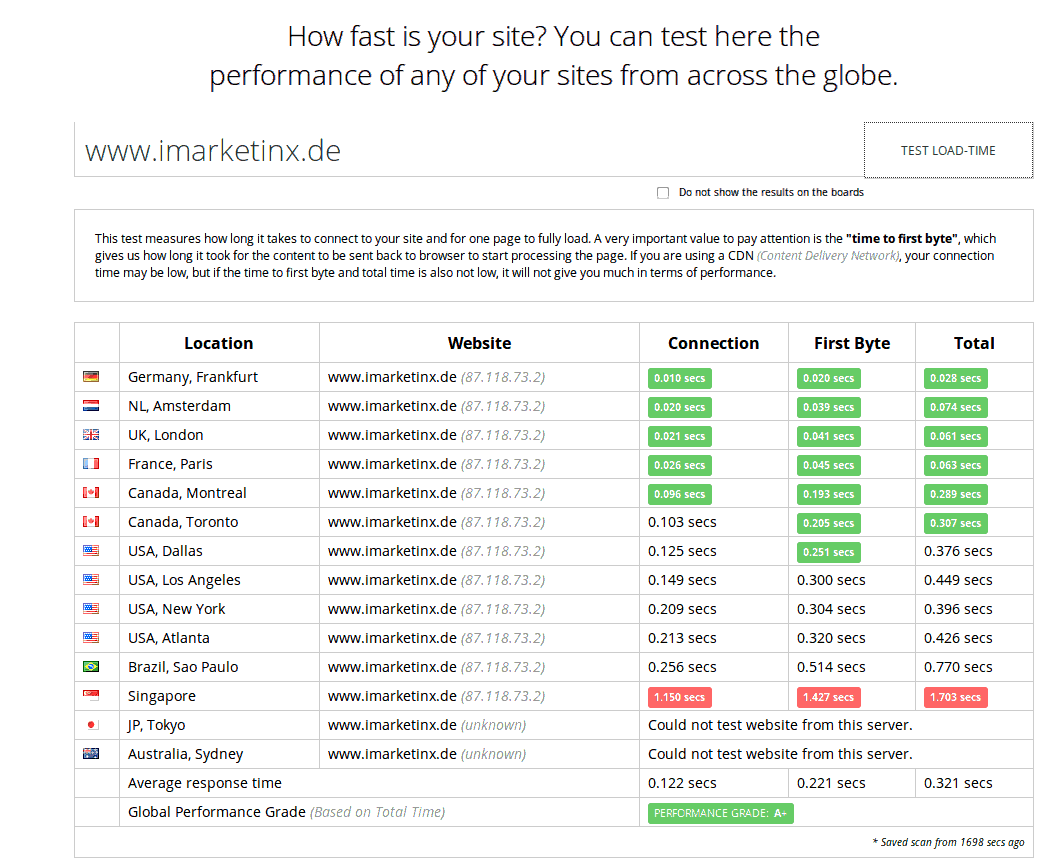Click the Brazil flag icon
1057x865 pixels.
91,667
